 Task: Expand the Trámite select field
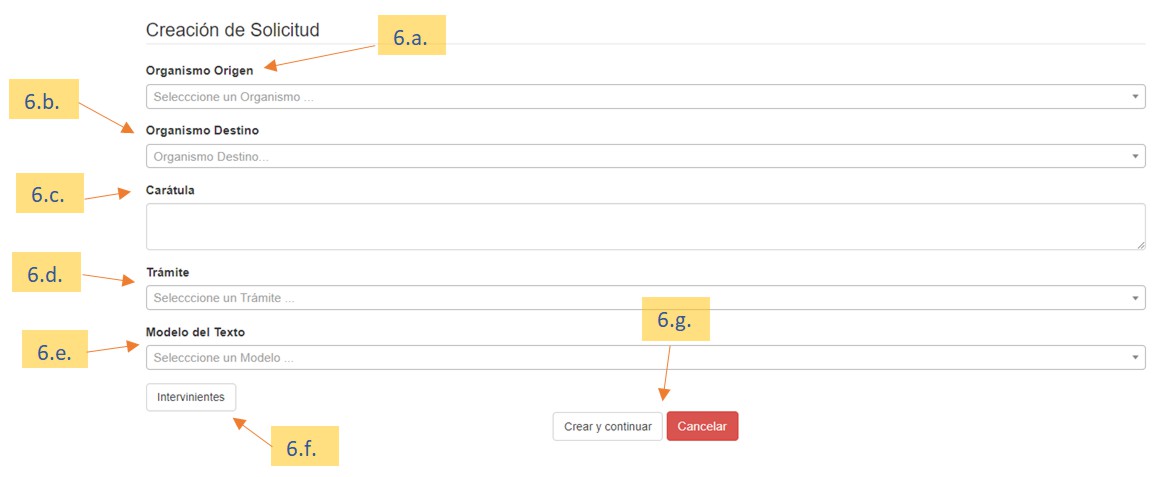coord(640,298)
